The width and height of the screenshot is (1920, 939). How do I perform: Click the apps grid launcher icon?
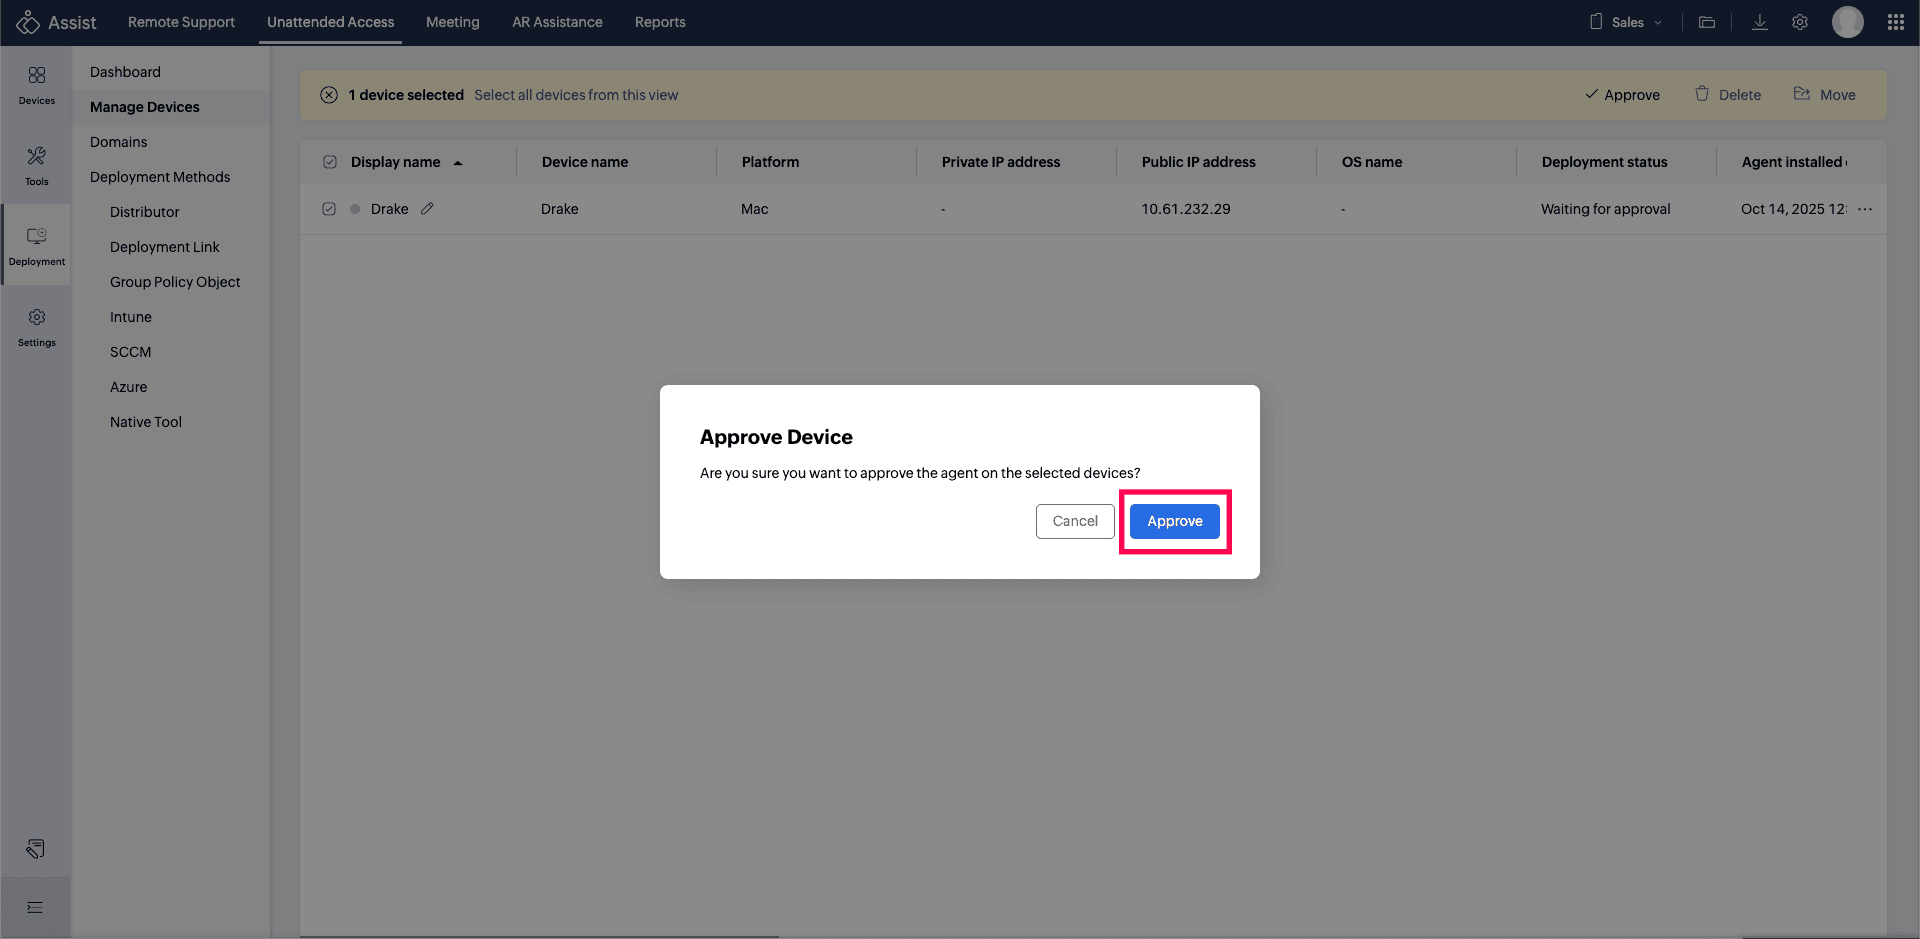pyautogui.click(x=1895, y=22)
